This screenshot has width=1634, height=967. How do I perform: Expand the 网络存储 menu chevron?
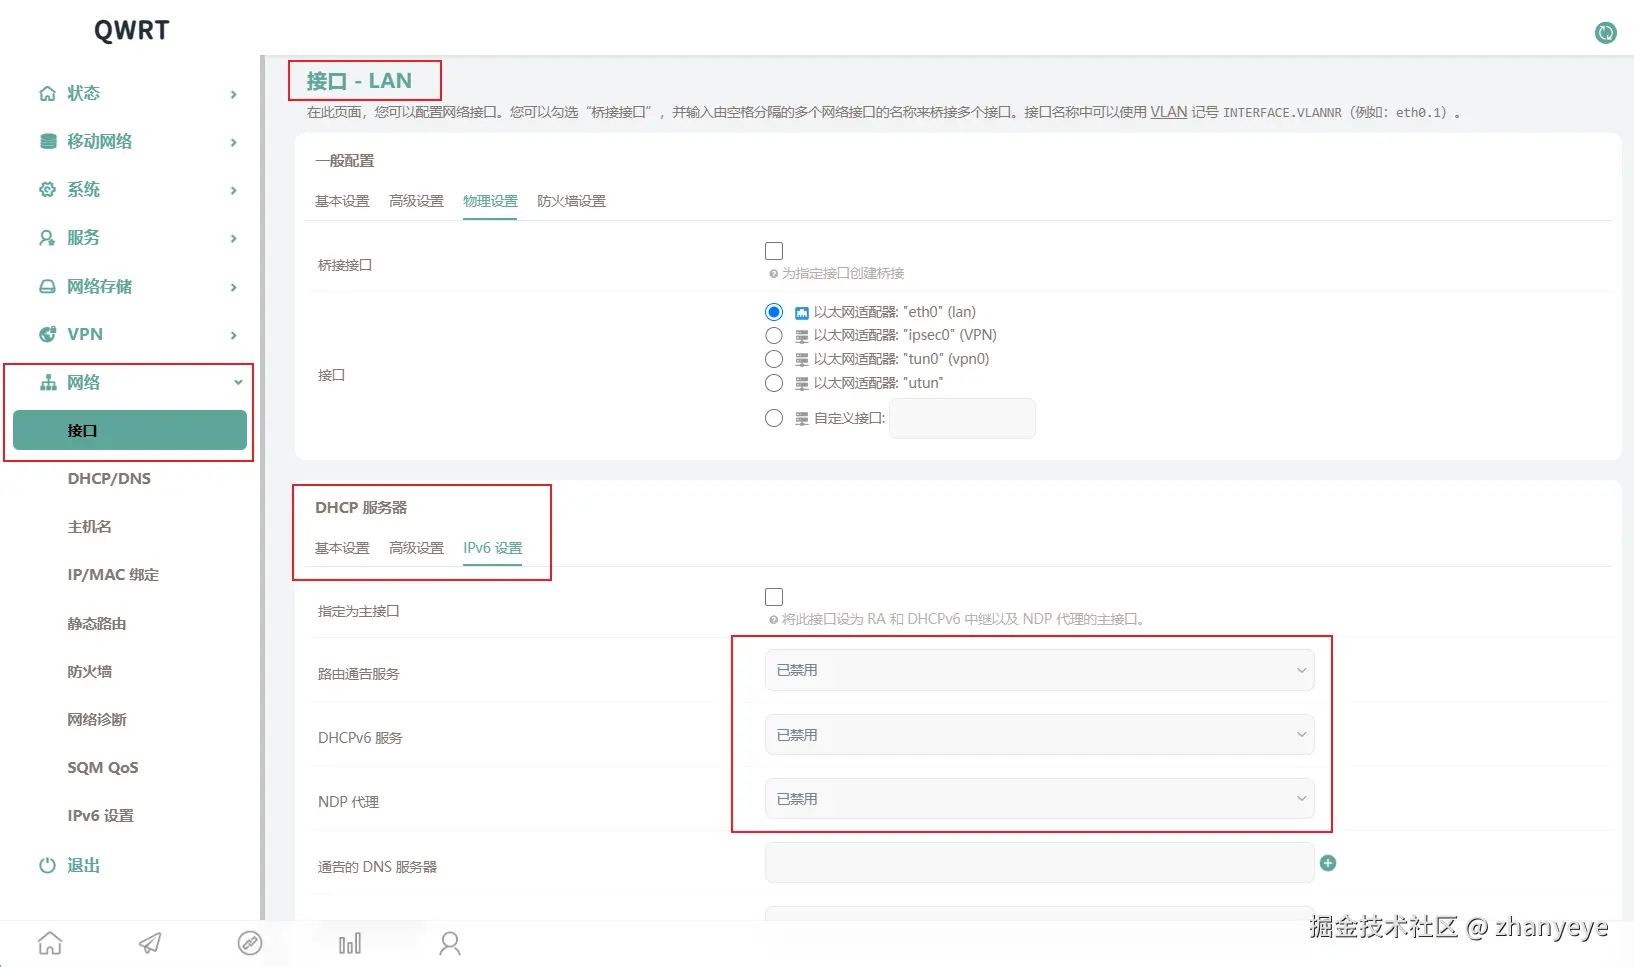click(x=234, y=287)
